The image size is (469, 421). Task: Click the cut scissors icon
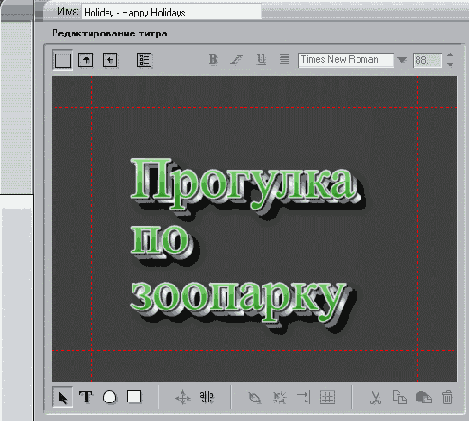click(x=375, y=397)
